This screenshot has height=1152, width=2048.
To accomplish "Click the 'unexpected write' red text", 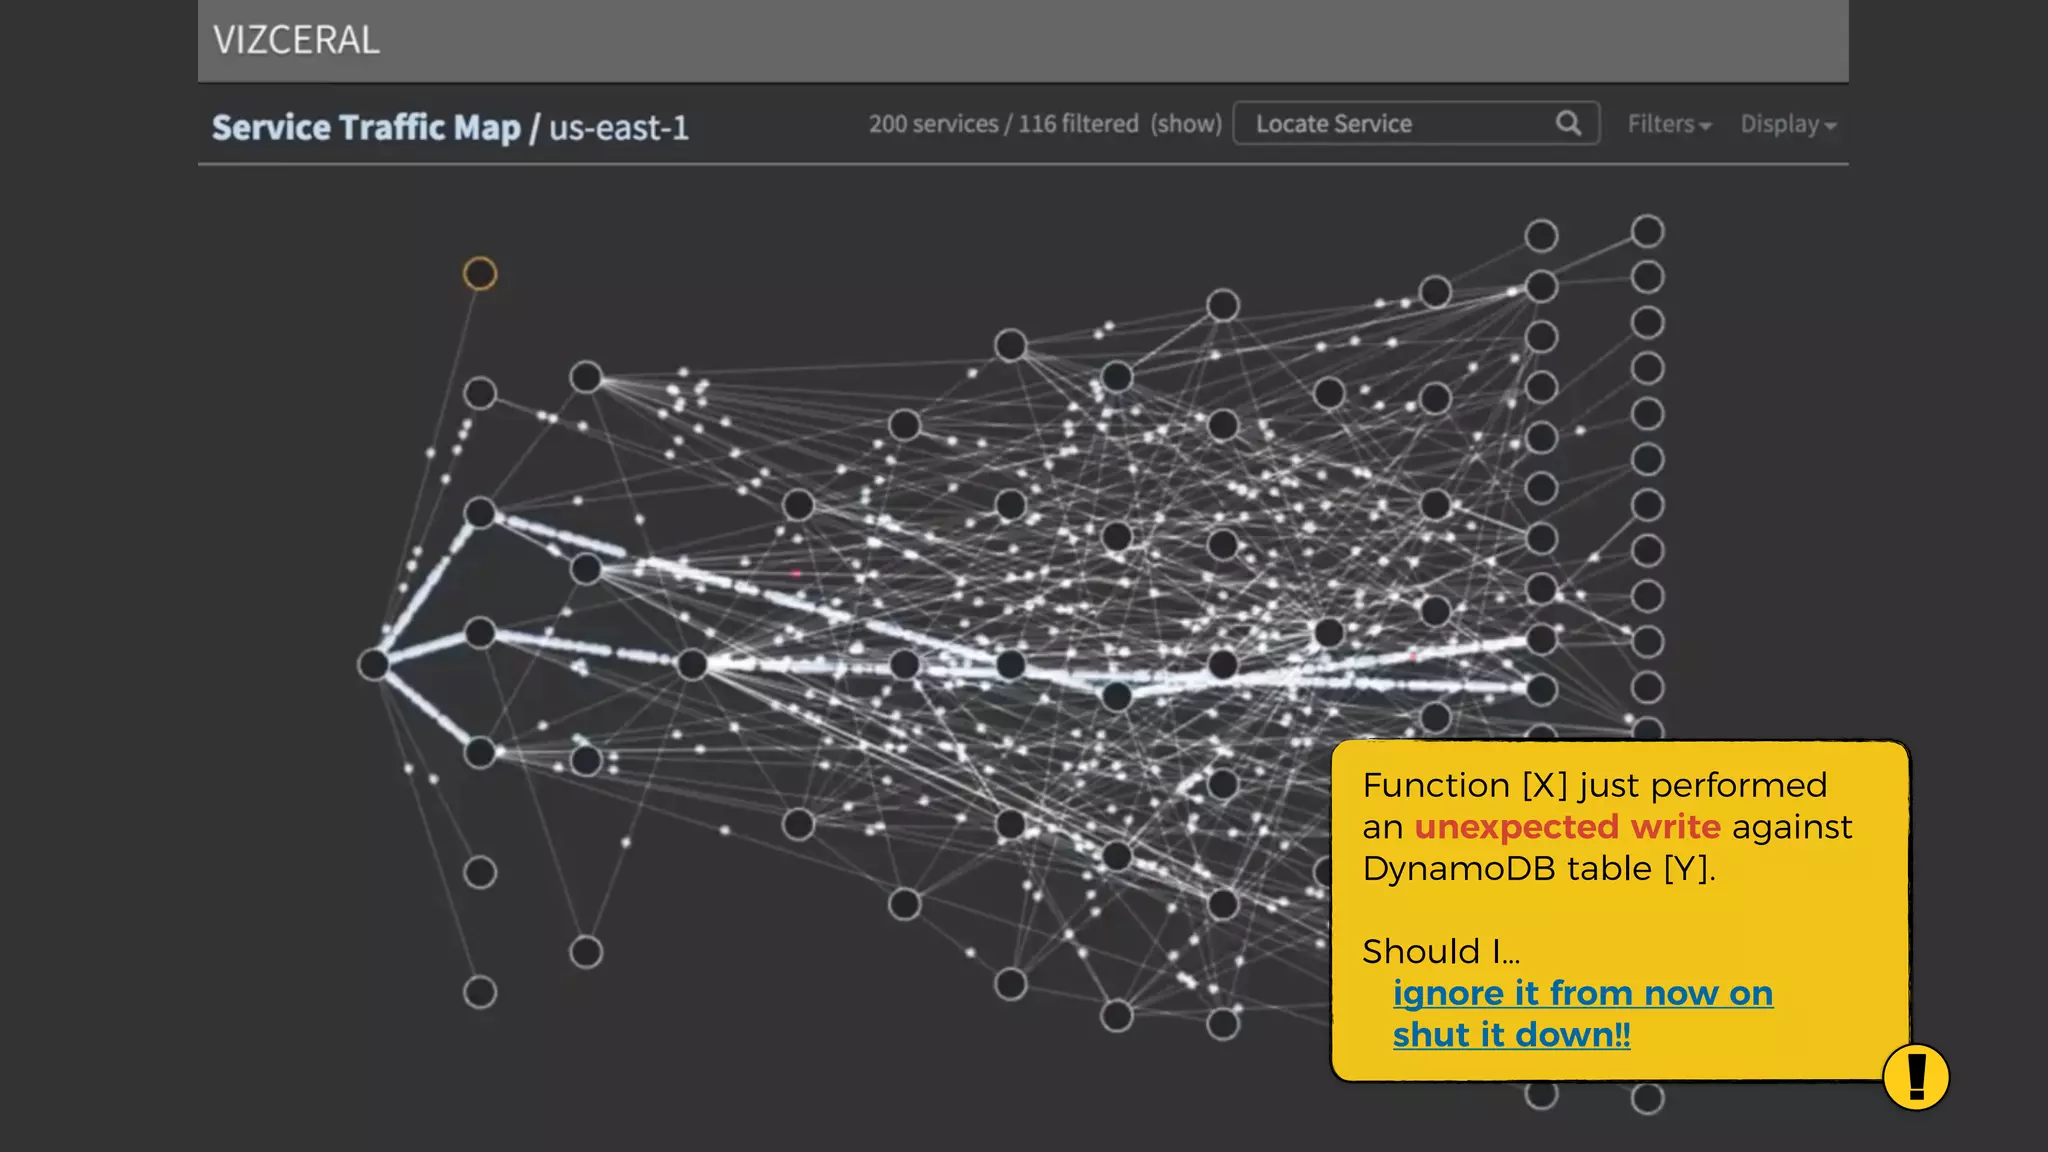I will click(1567, 827).
